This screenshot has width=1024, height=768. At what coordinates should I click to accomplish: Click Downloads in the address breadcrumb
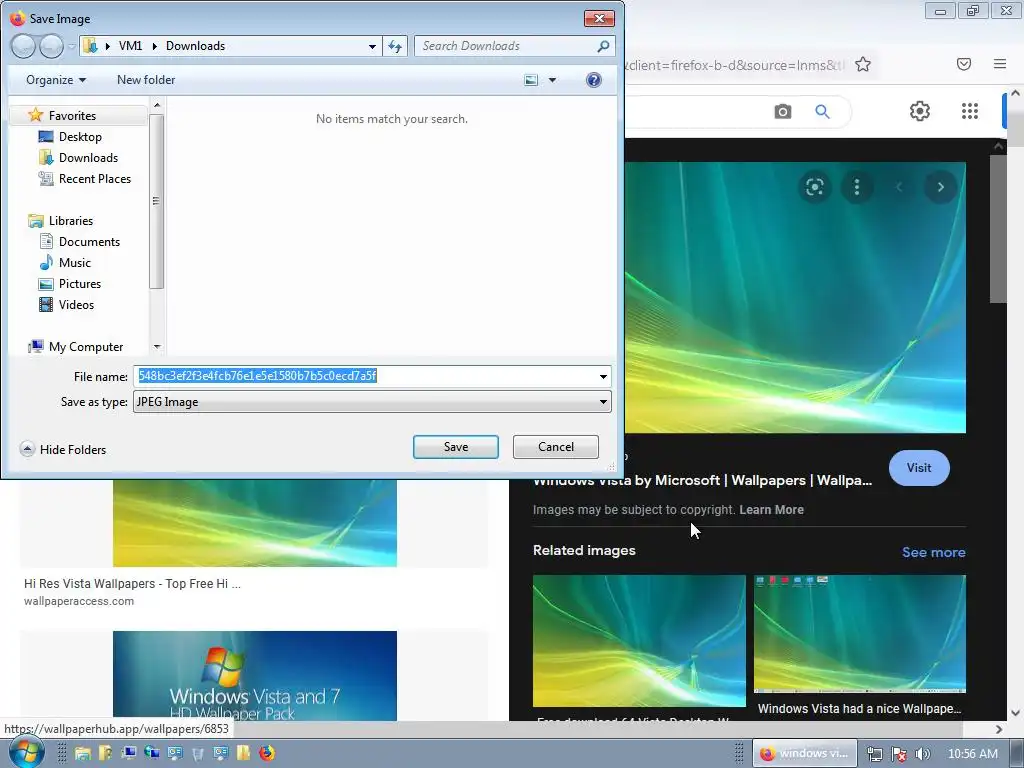point(195,46)
